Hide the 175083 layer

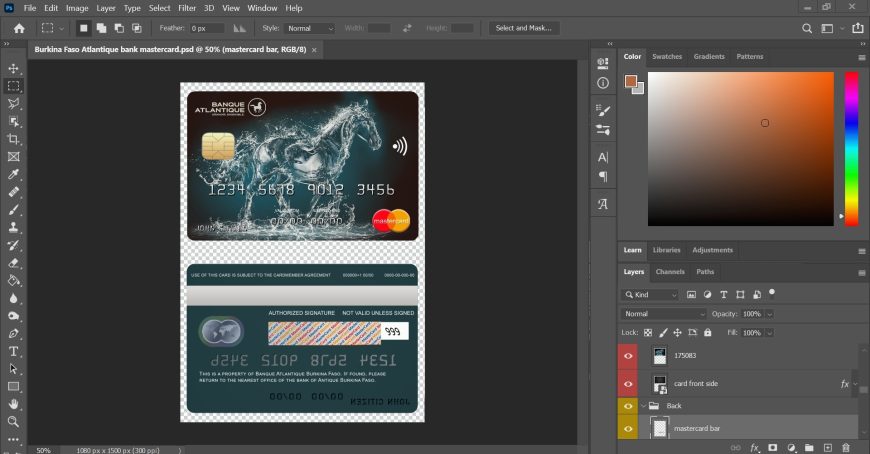click(628, 356)
